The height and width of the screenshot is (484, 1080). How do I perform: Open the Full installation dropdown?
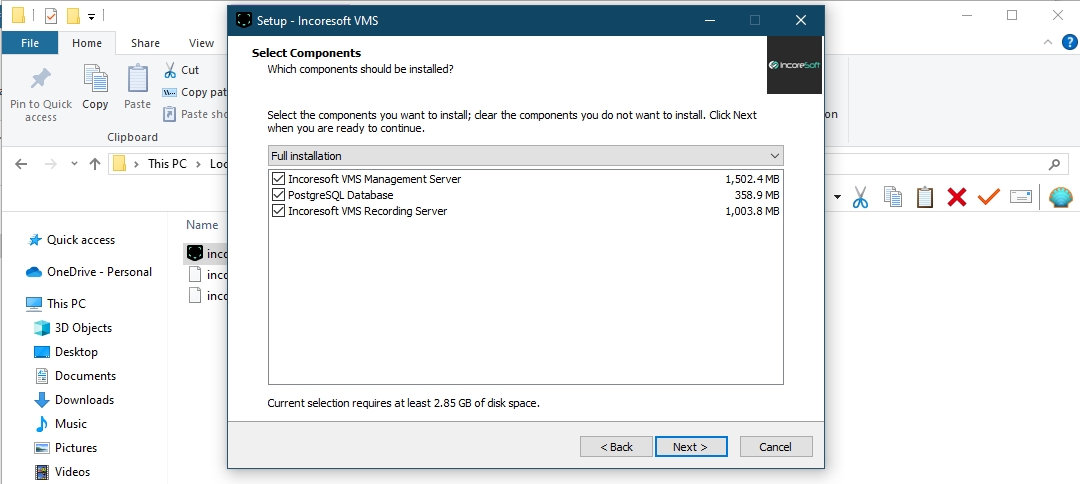(526, 156)
